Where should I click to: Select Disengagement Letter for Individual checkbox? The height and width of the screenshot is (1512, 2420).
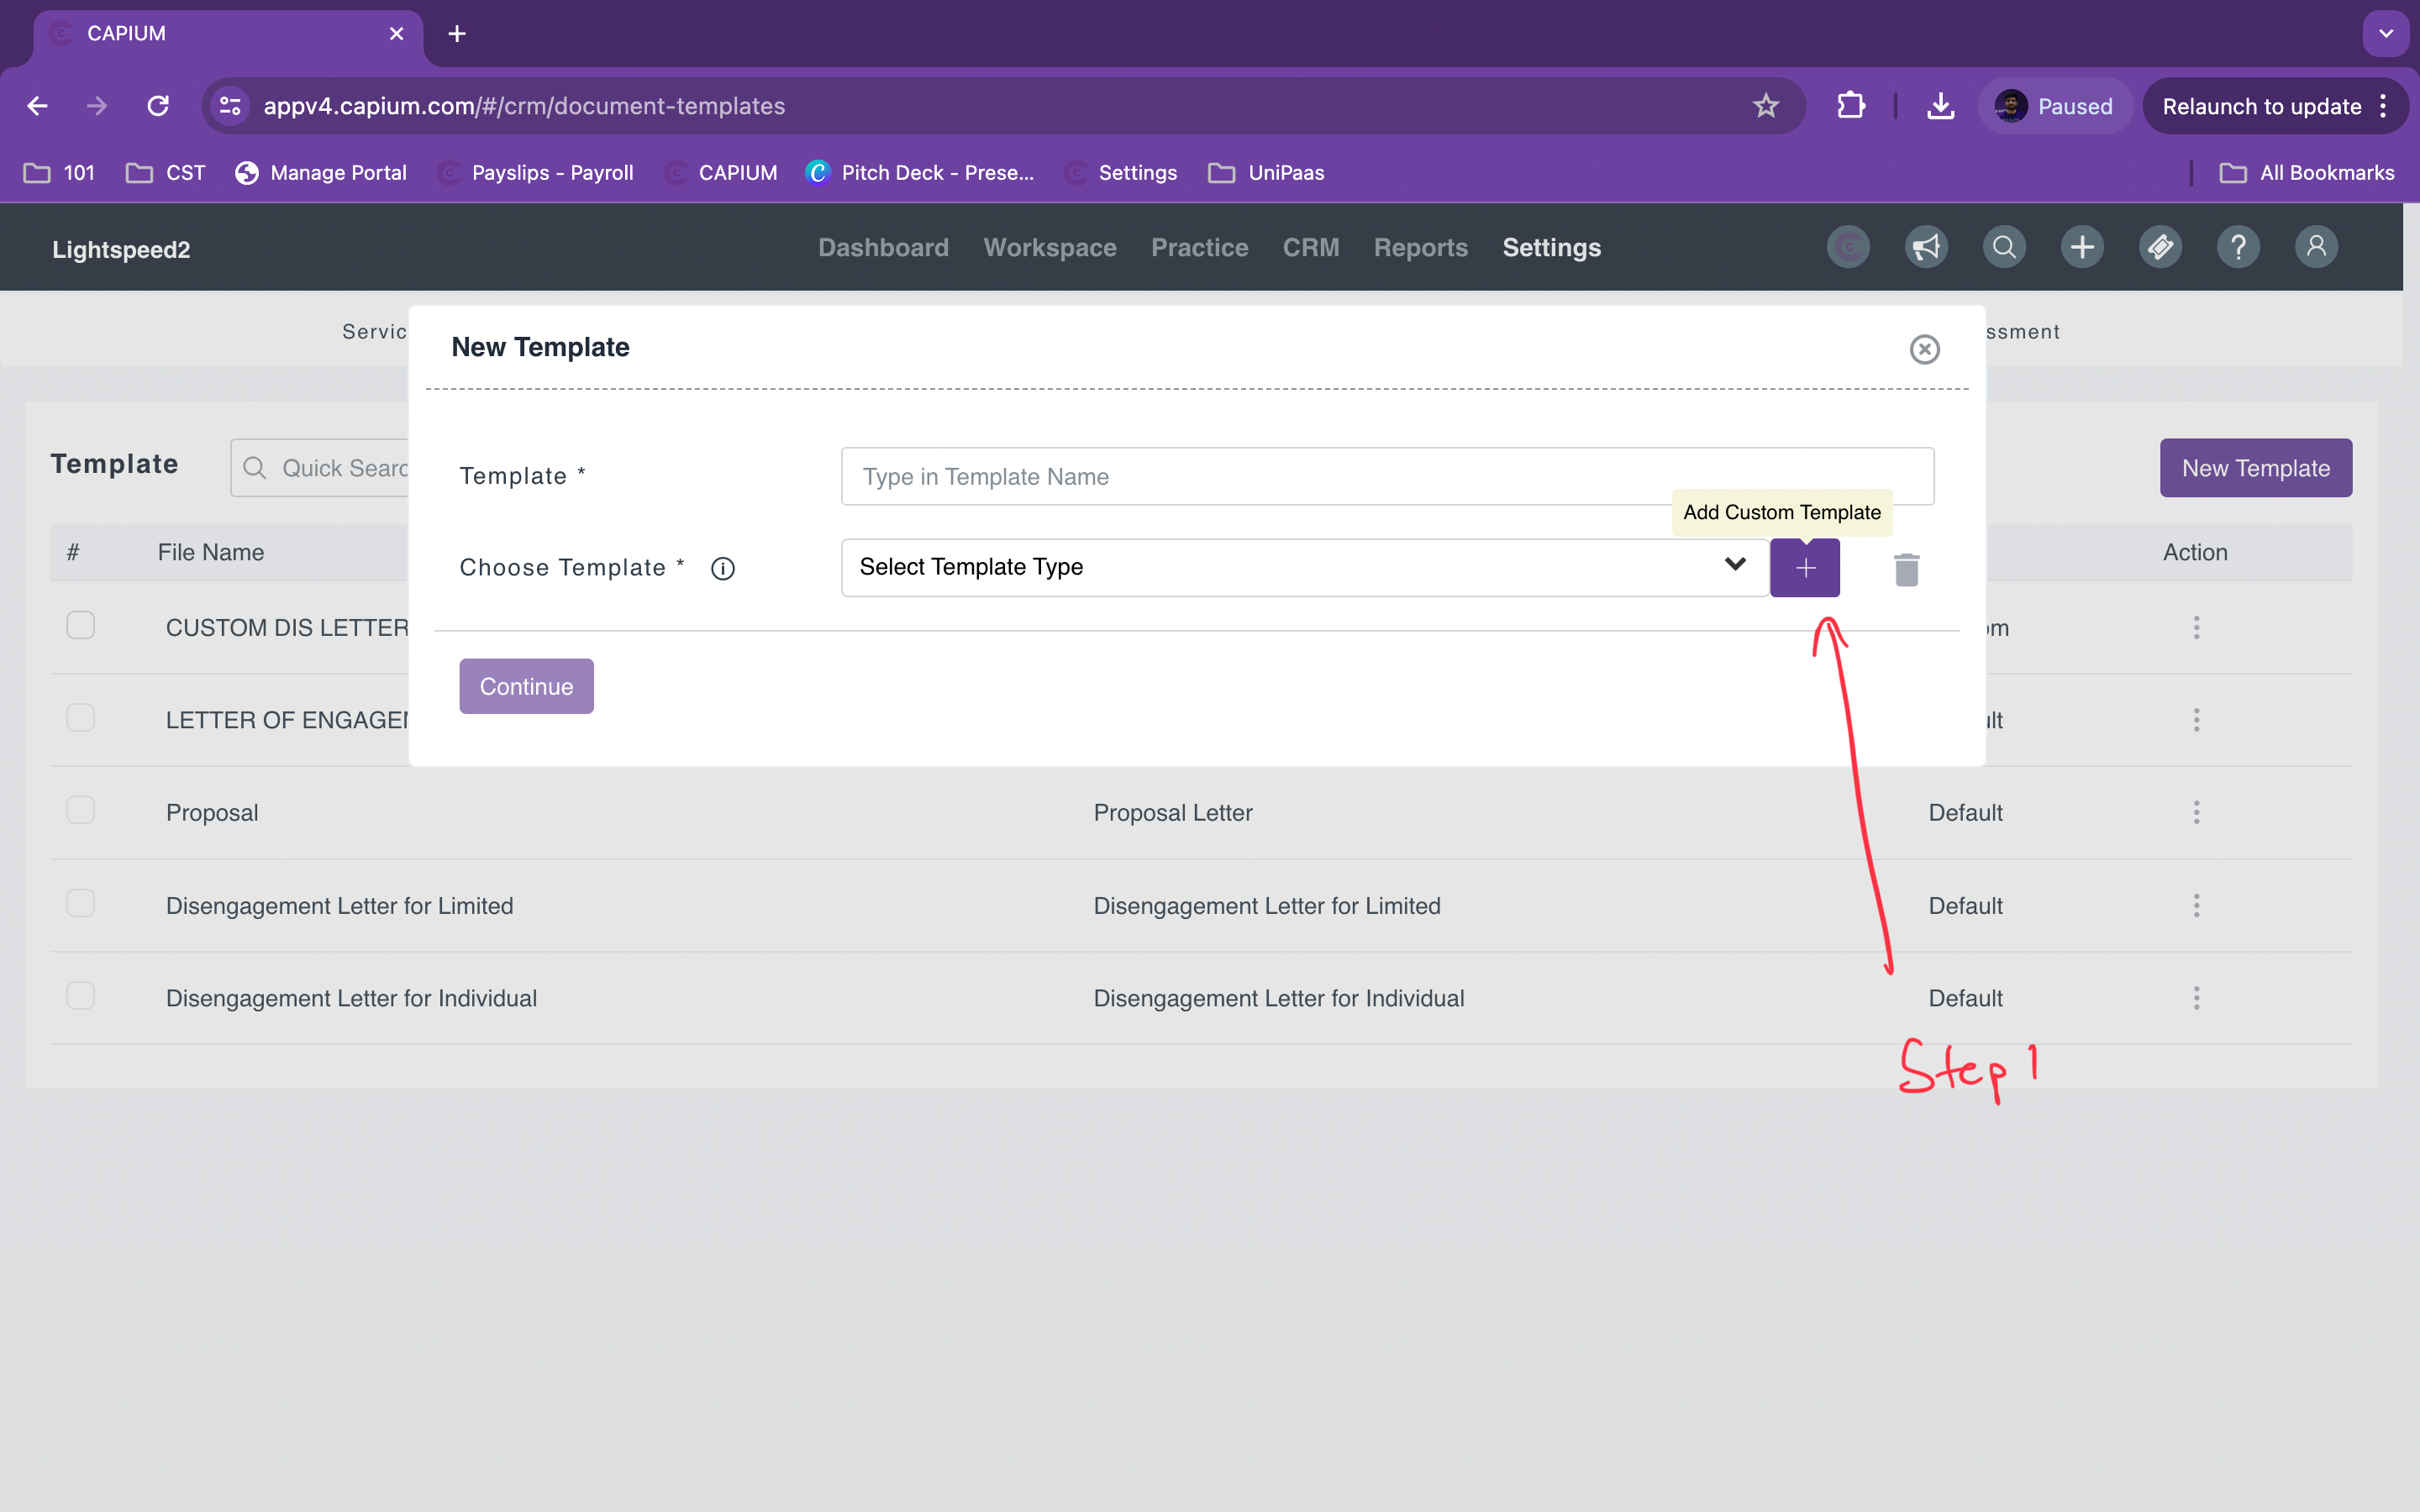tap(80, 996)
